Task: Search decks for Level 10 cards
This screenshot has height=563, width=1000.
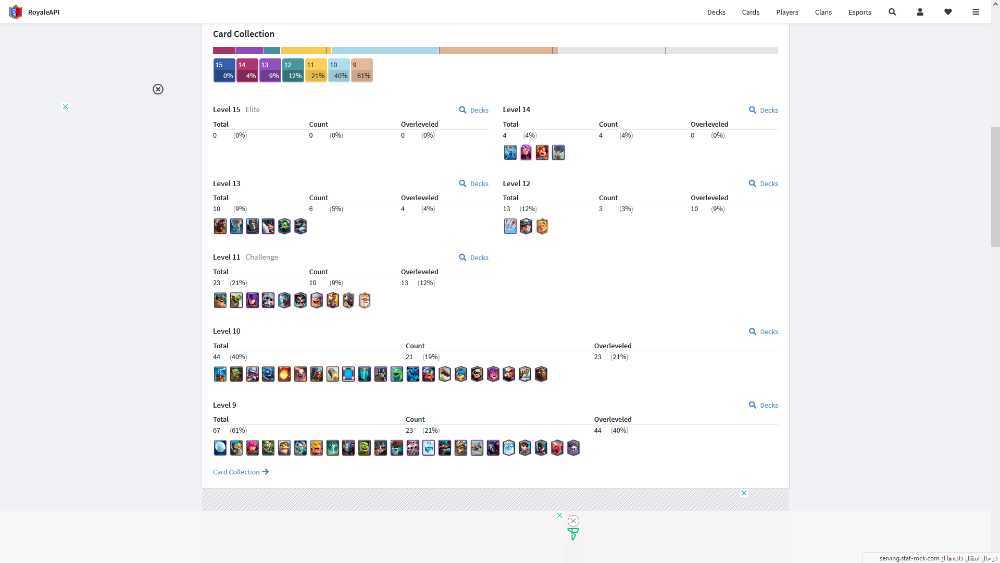Action: tap(763, 332)
